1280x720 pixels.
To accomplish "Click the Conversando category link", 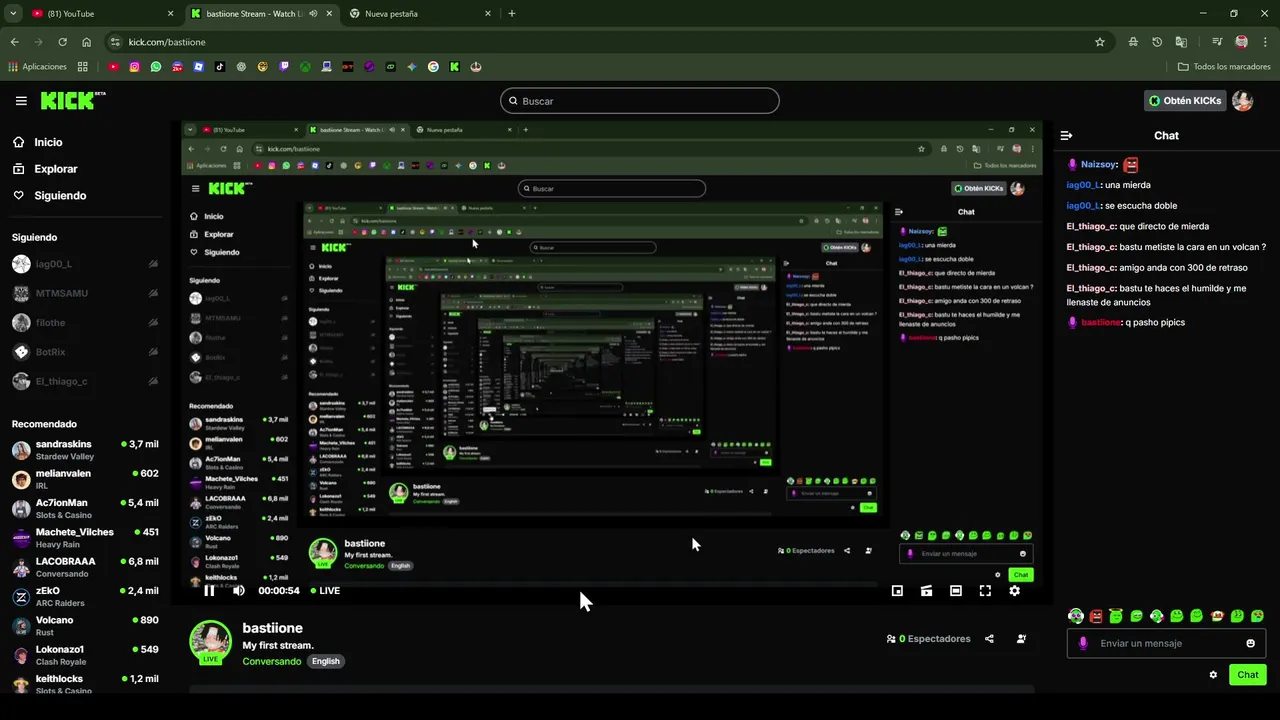I will (x=271, y=661).
